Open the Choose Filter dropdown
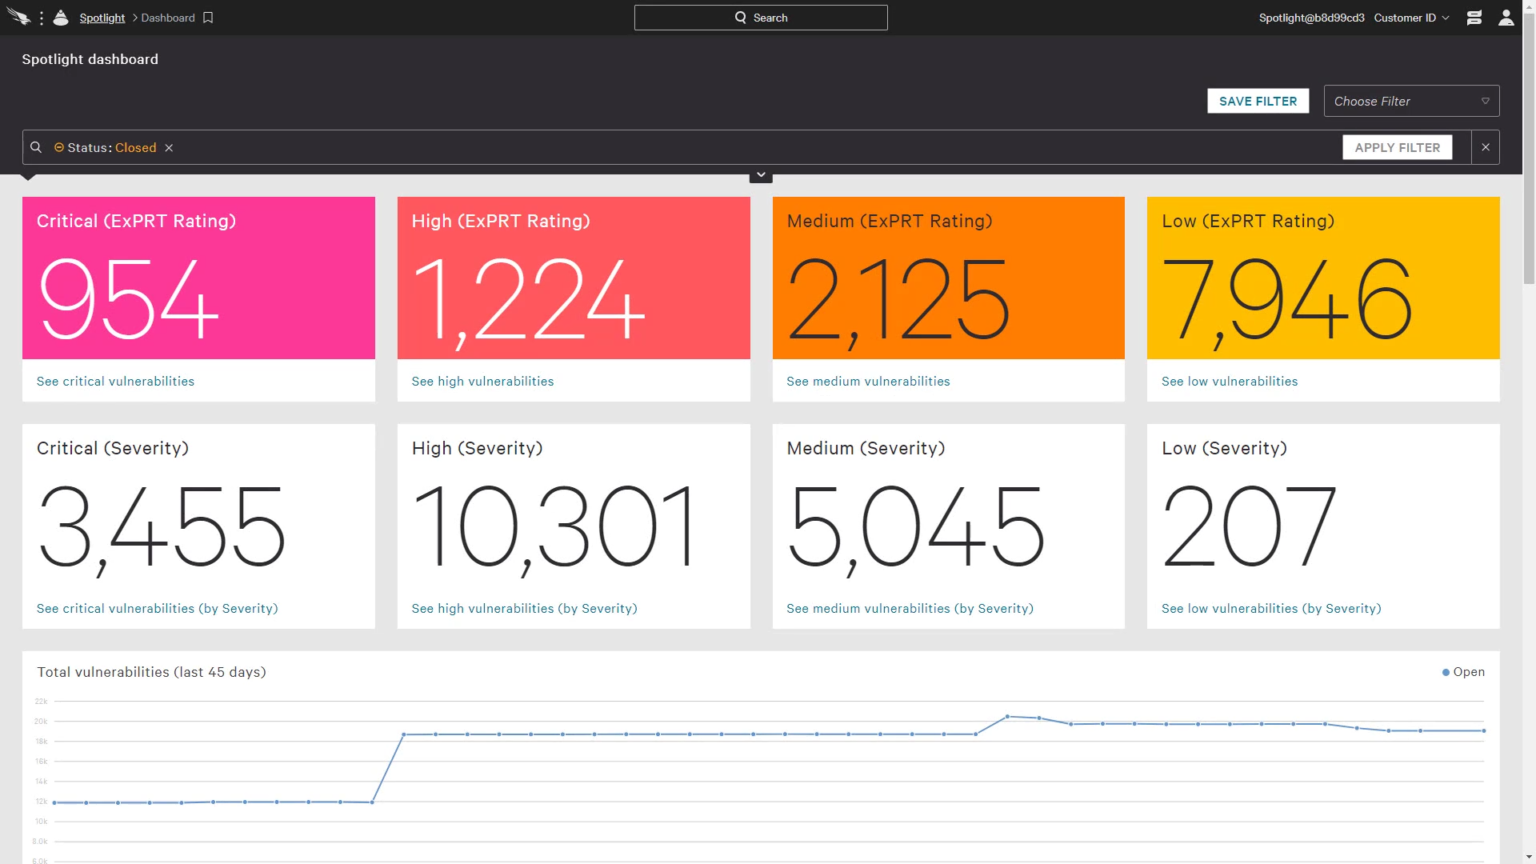The image size is (1536, 864). [1411, 101]
